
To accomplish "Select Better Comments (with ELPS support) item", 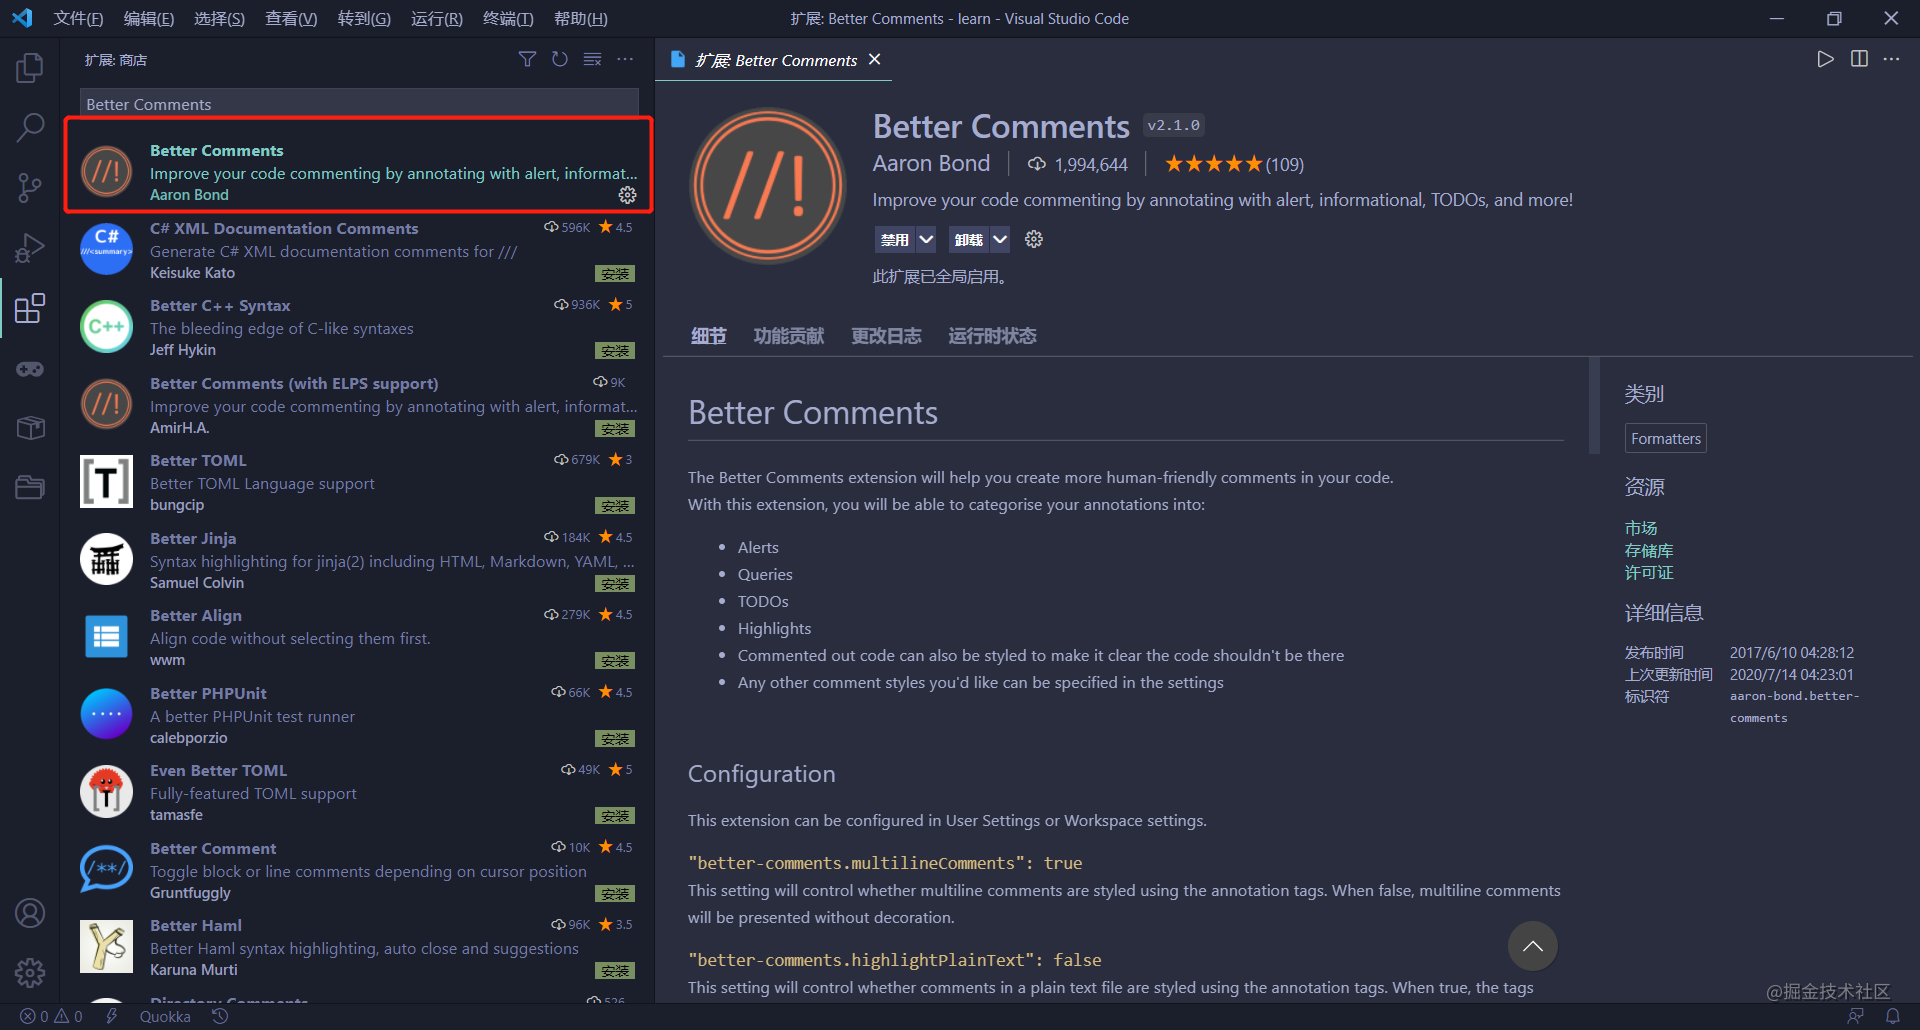I will click(x=358, y=405).
